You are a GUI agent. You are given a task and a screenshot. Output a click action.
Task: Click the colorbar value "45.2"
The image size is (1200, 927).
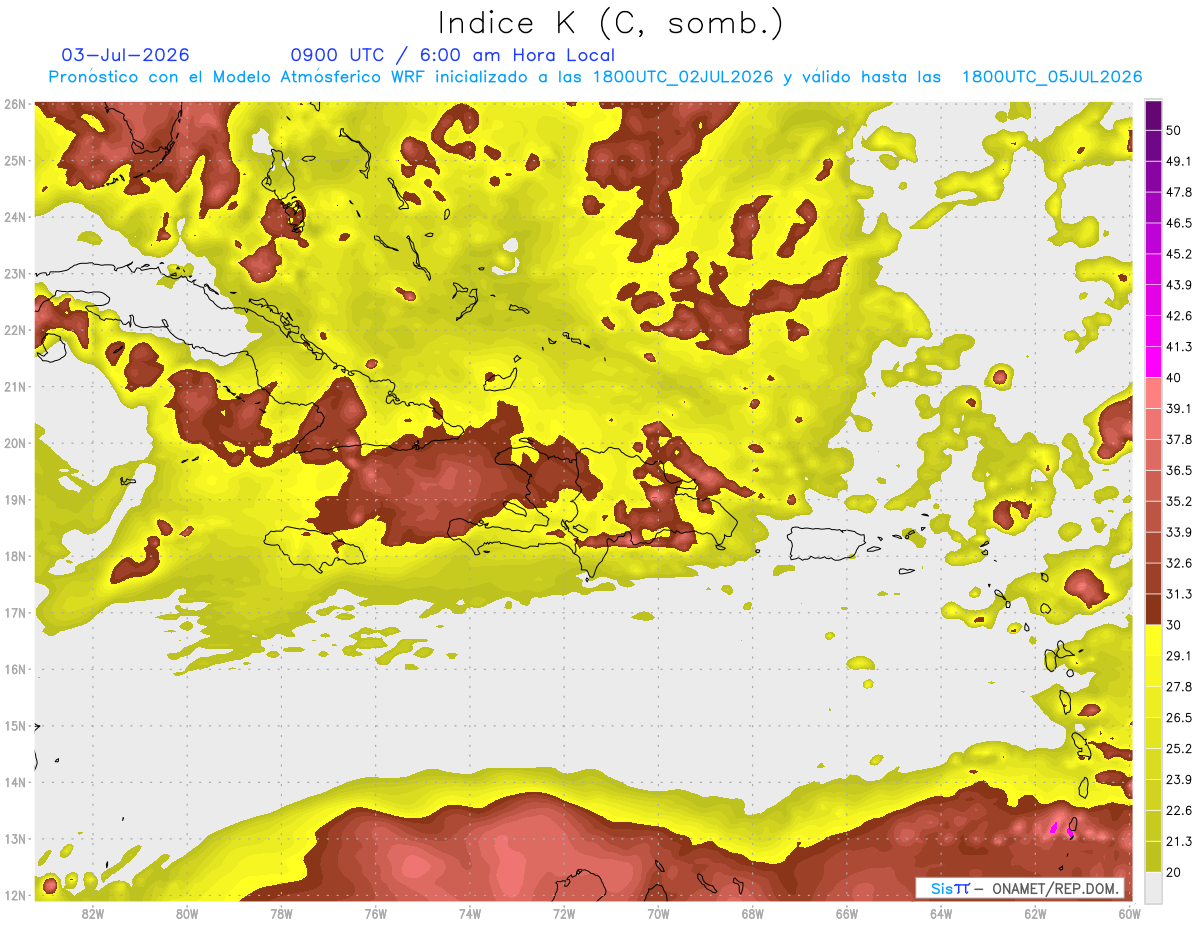click(1179, 254)
